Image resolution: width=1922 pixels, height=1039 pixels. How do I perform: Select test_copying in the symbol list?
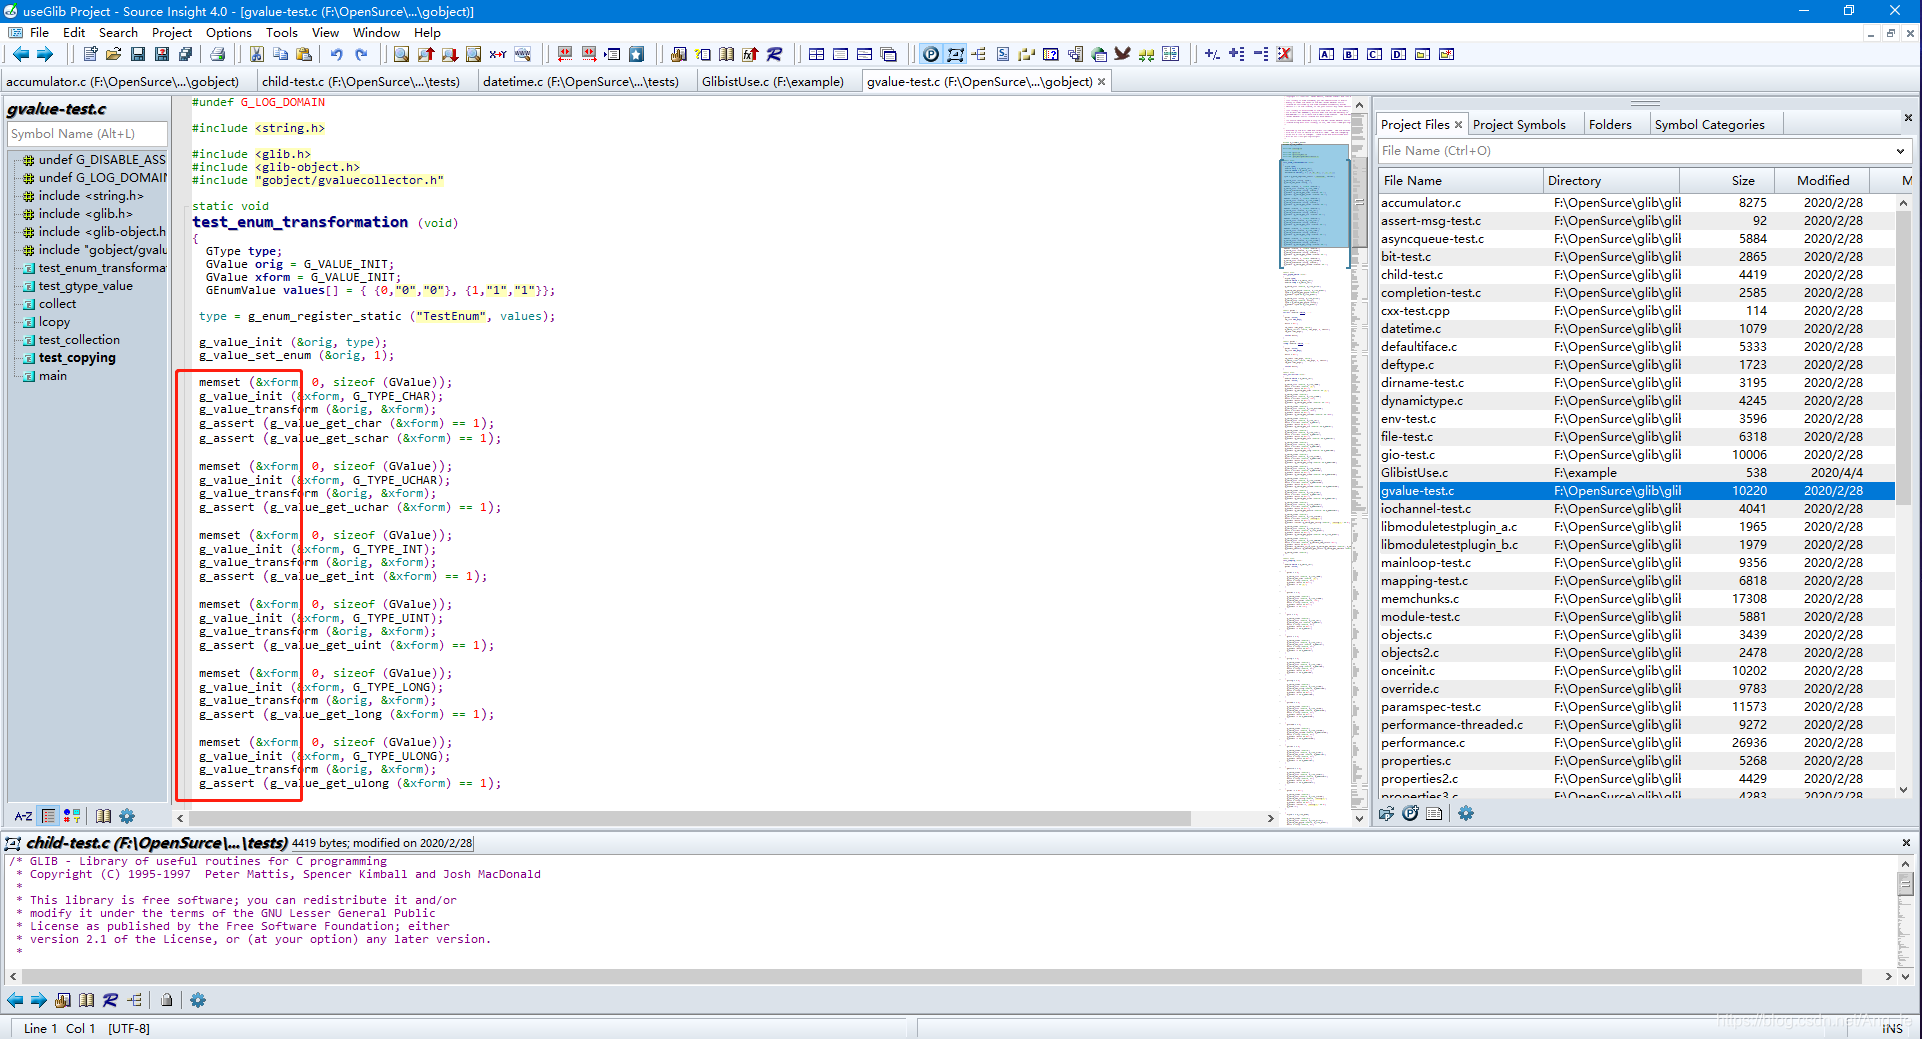[x=77, y=358]
